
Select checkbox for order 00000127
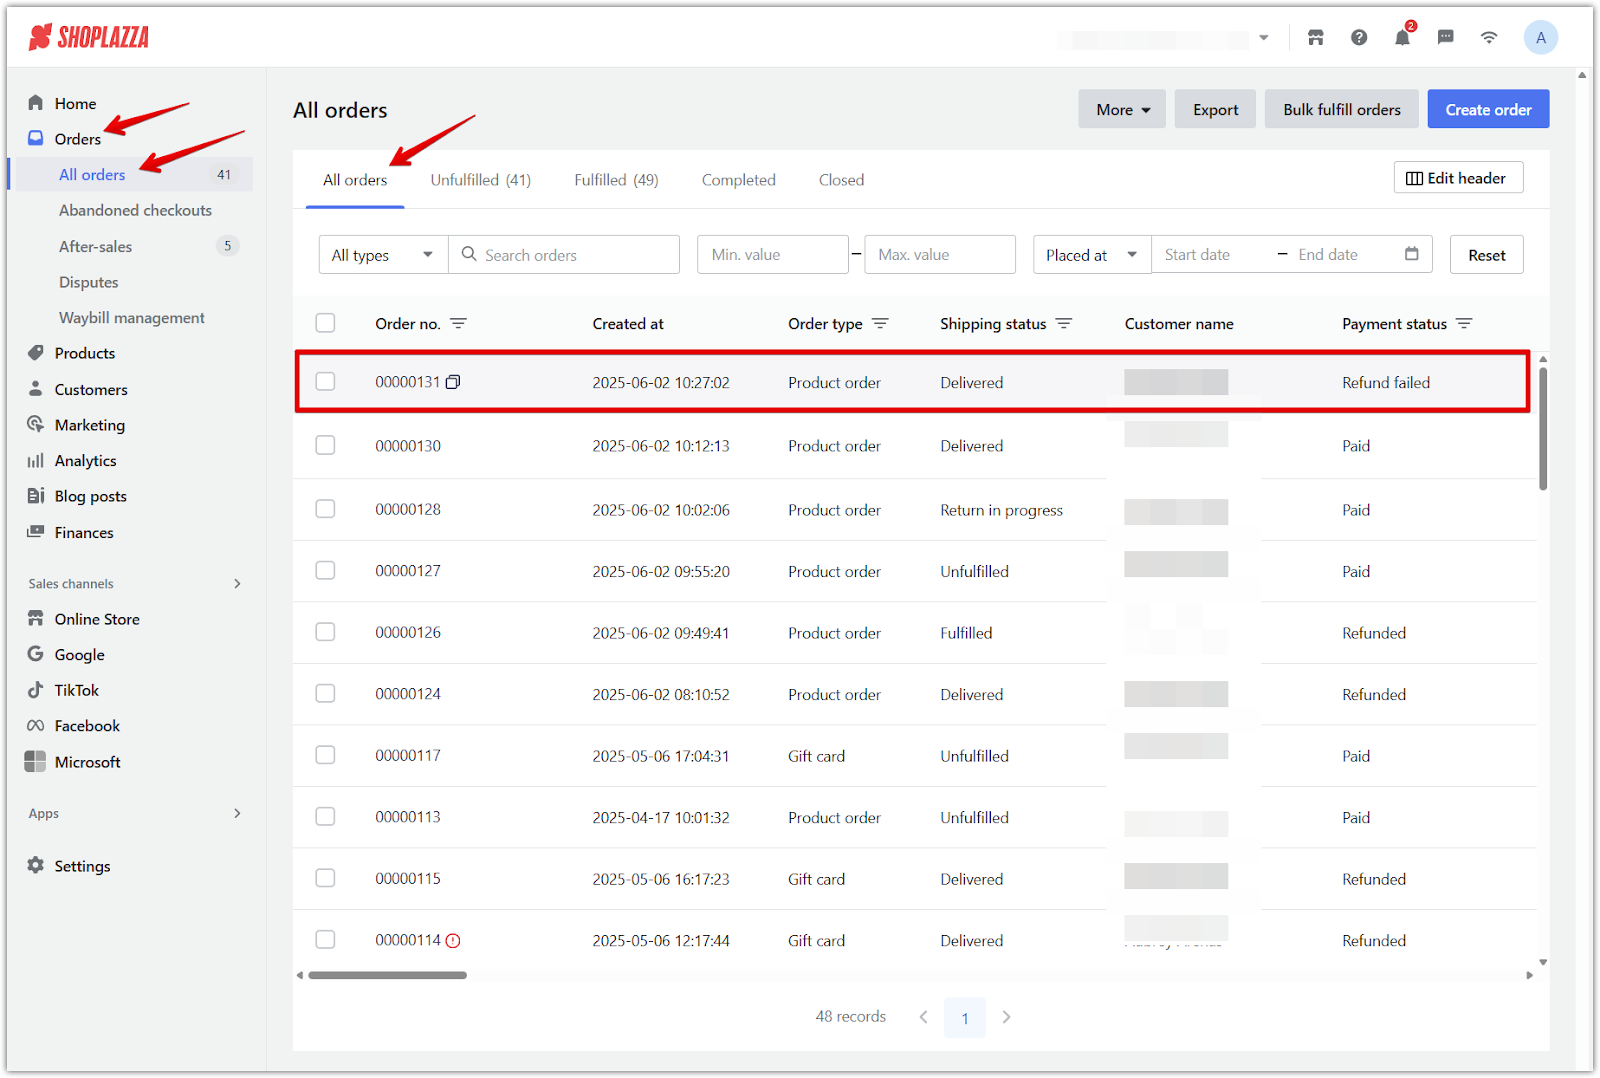[325, 570]
